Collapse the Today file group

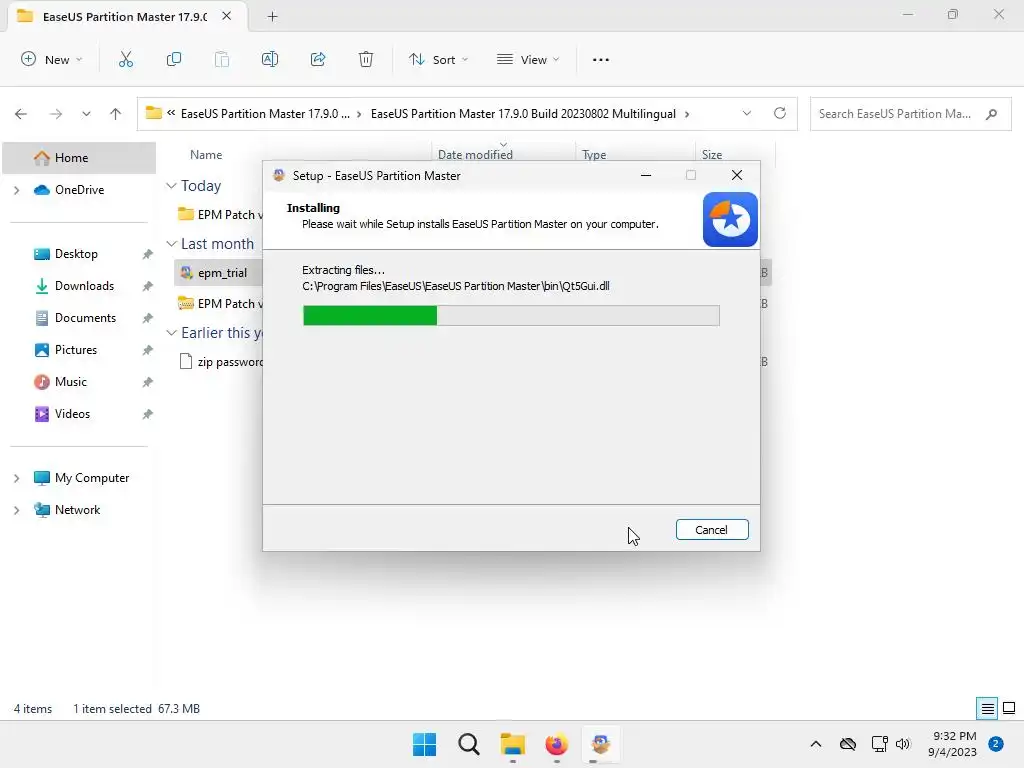pos(171,186)
